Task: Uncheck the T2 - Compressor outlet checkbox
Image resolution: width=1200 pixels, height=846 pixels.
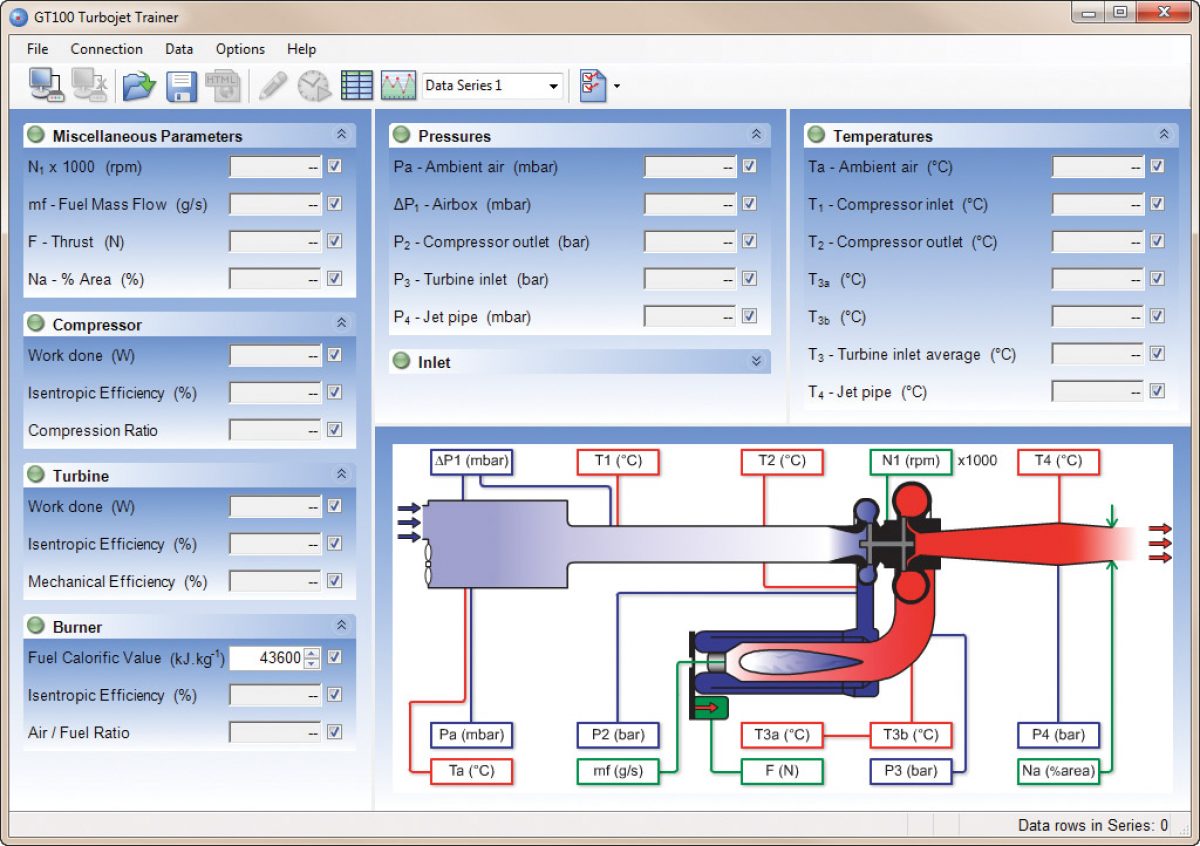Action: coord(1157,241)
